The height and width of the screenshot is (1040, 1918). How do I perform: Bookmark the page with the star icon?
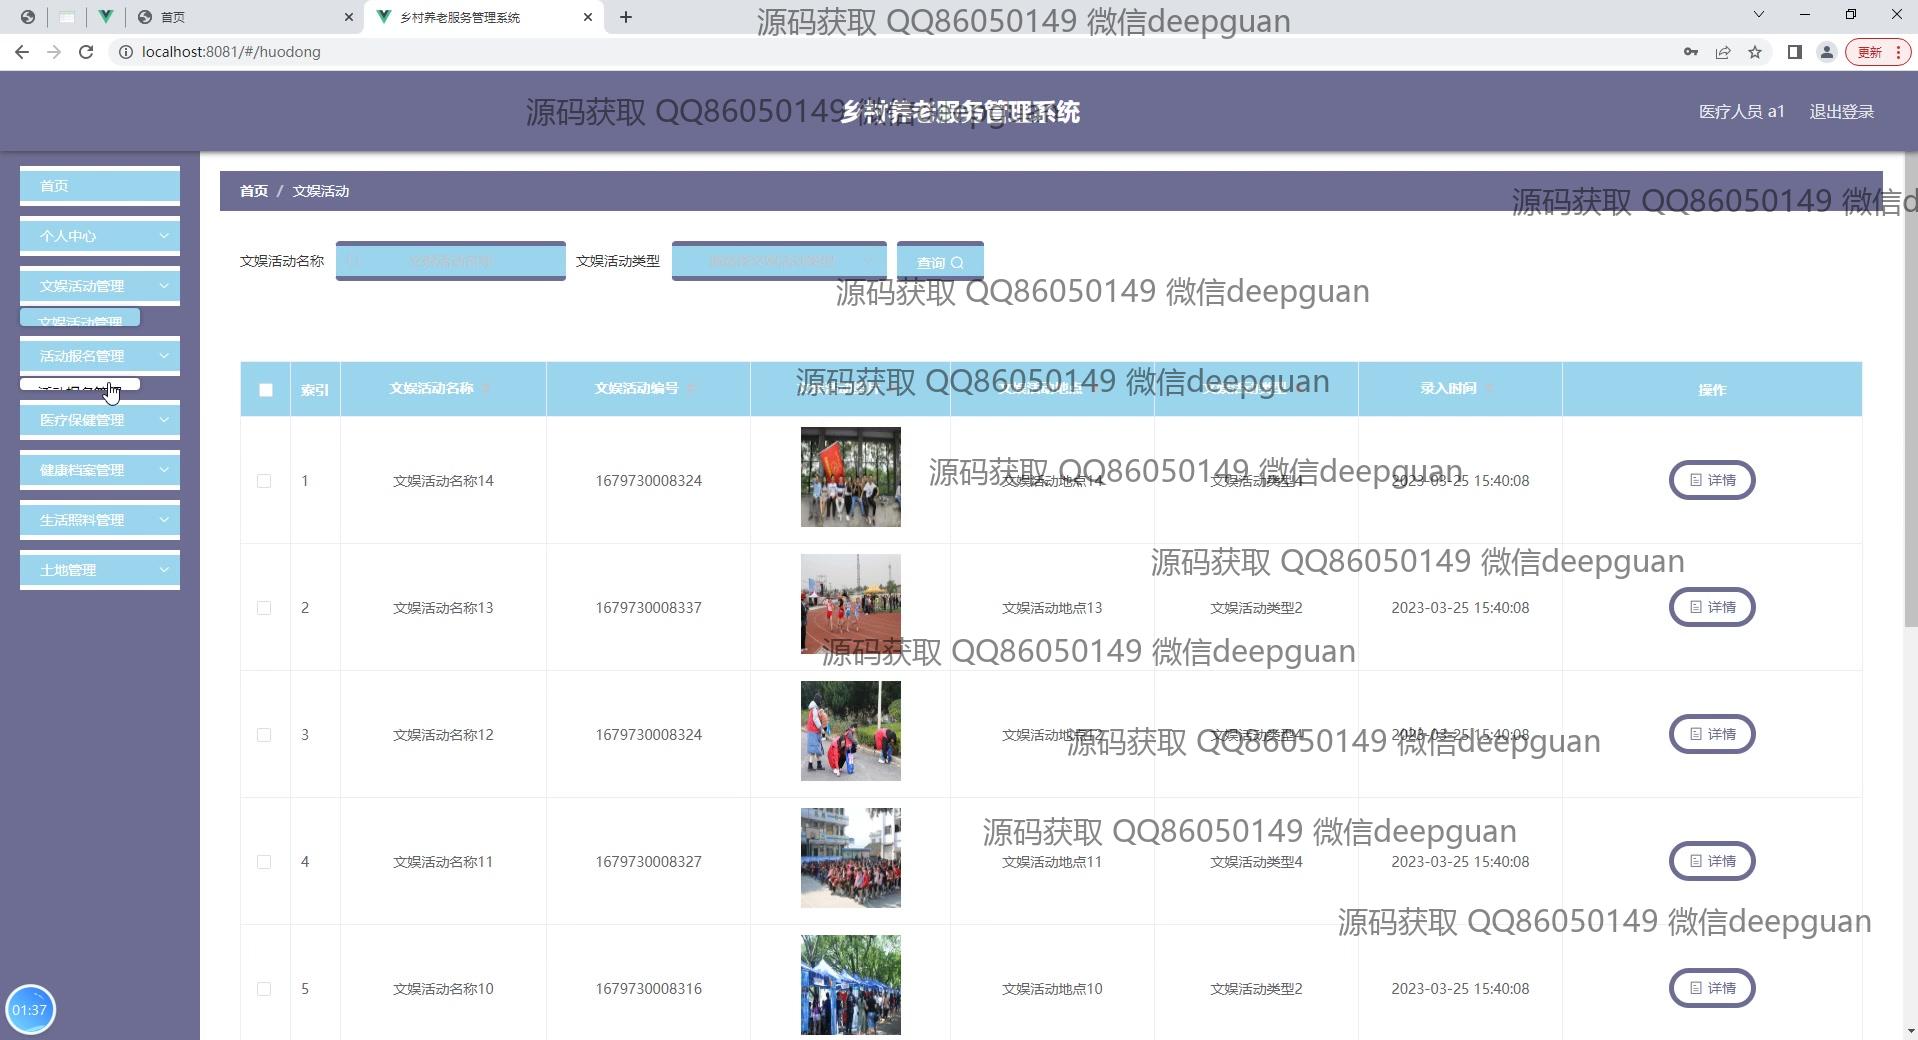coord(1756,52)
